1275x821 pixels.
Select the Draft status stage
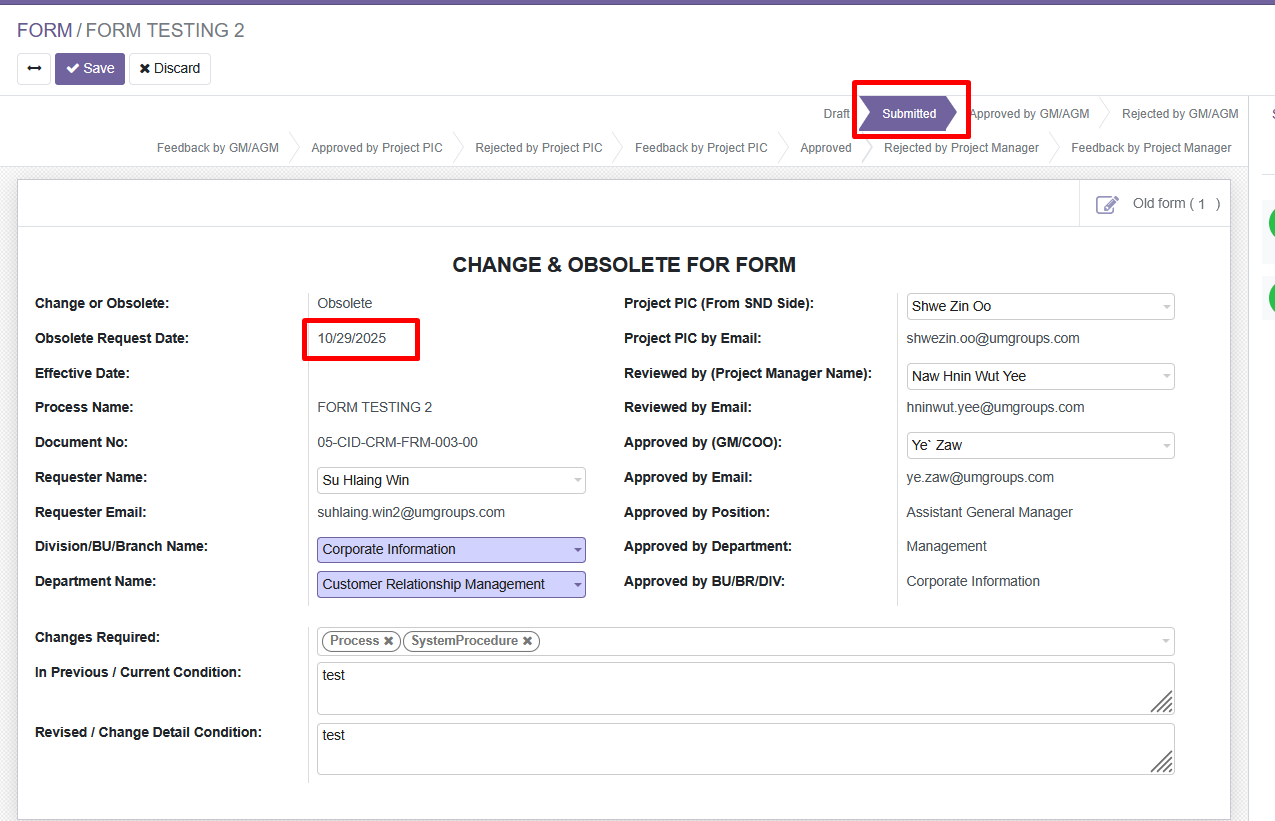point(836,114)
